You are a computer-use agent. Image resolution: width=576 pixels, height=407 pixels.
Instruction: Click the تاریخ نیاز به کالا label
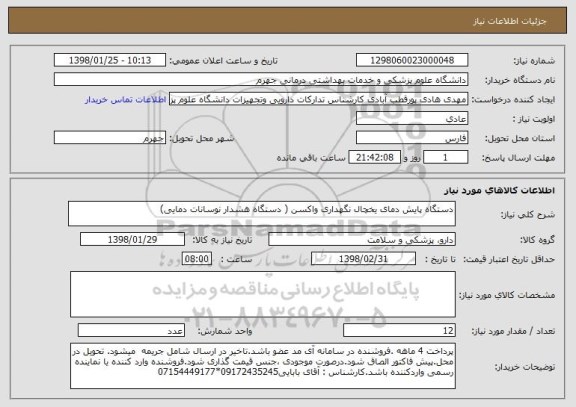click(x=222, y=240)
